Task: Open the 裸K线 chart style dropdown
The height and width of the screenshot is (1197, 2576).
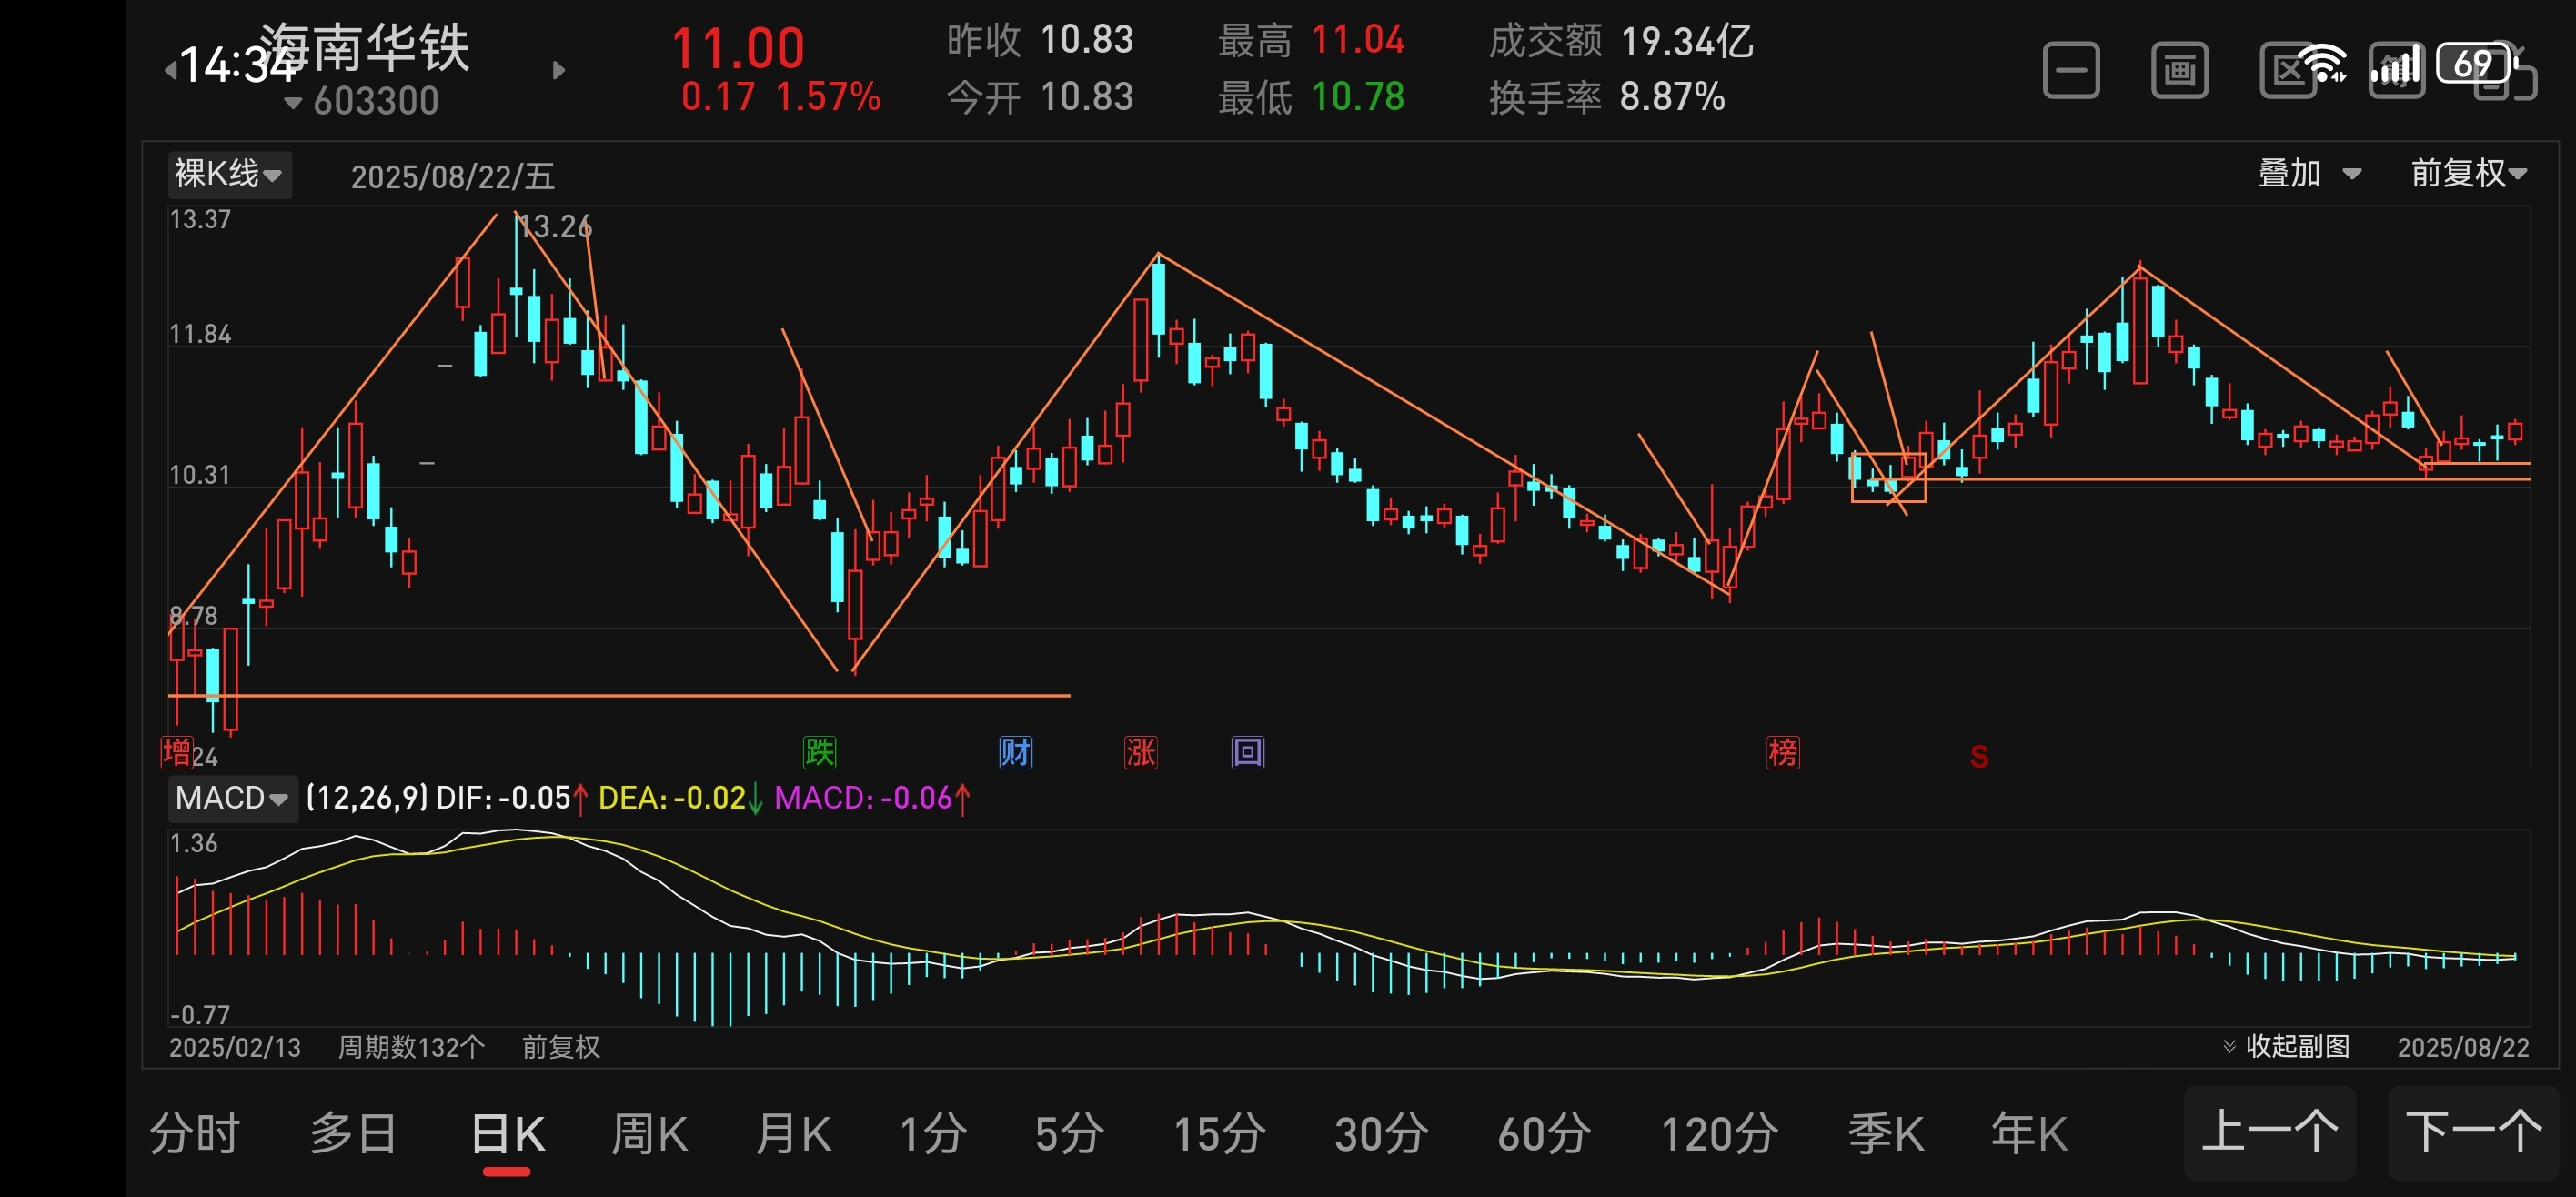Action: (229, 175)
